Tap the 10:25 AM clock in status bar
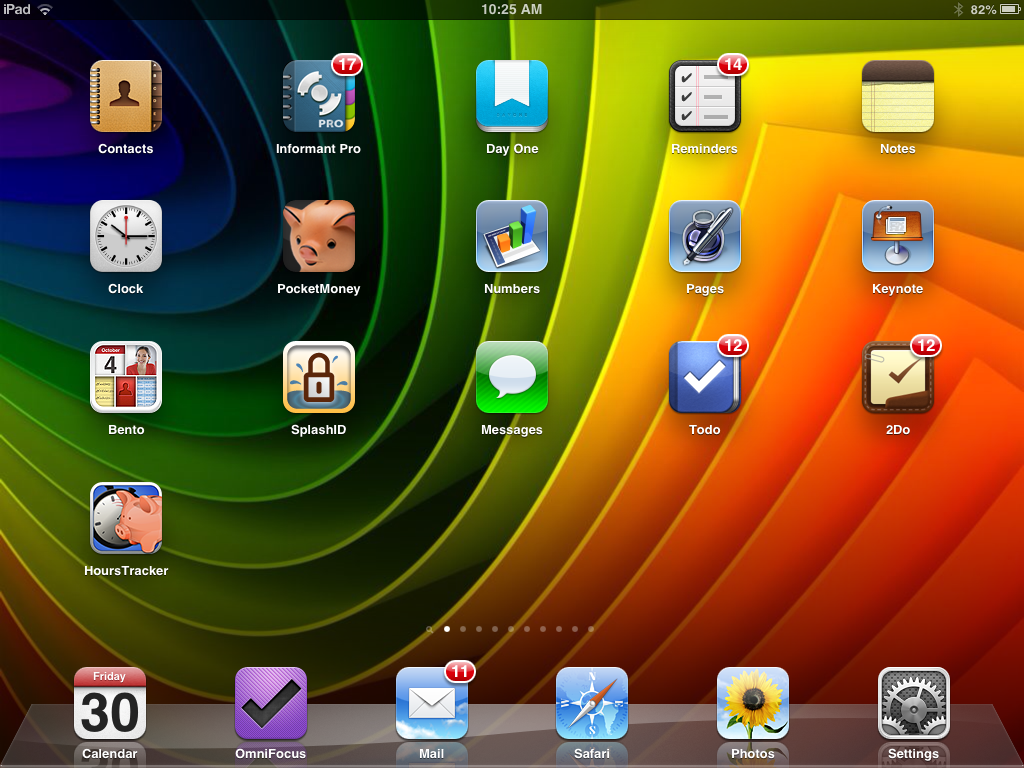The width and height of the screenshot is (1024, 768). pos(511,9)
